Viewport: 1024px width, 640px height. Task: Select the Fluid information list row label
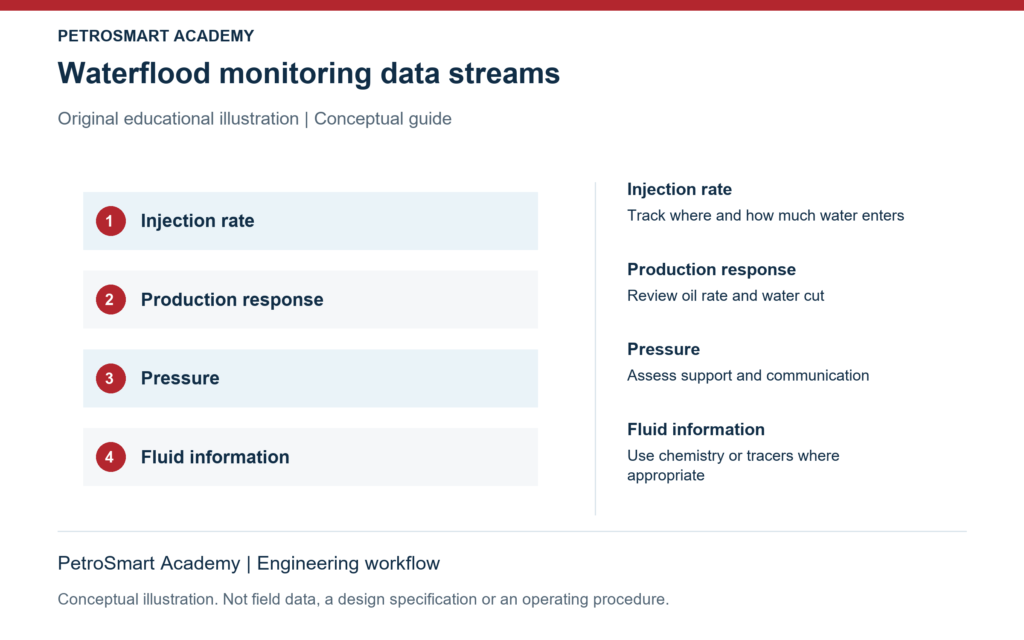click(x=215, y=456)
